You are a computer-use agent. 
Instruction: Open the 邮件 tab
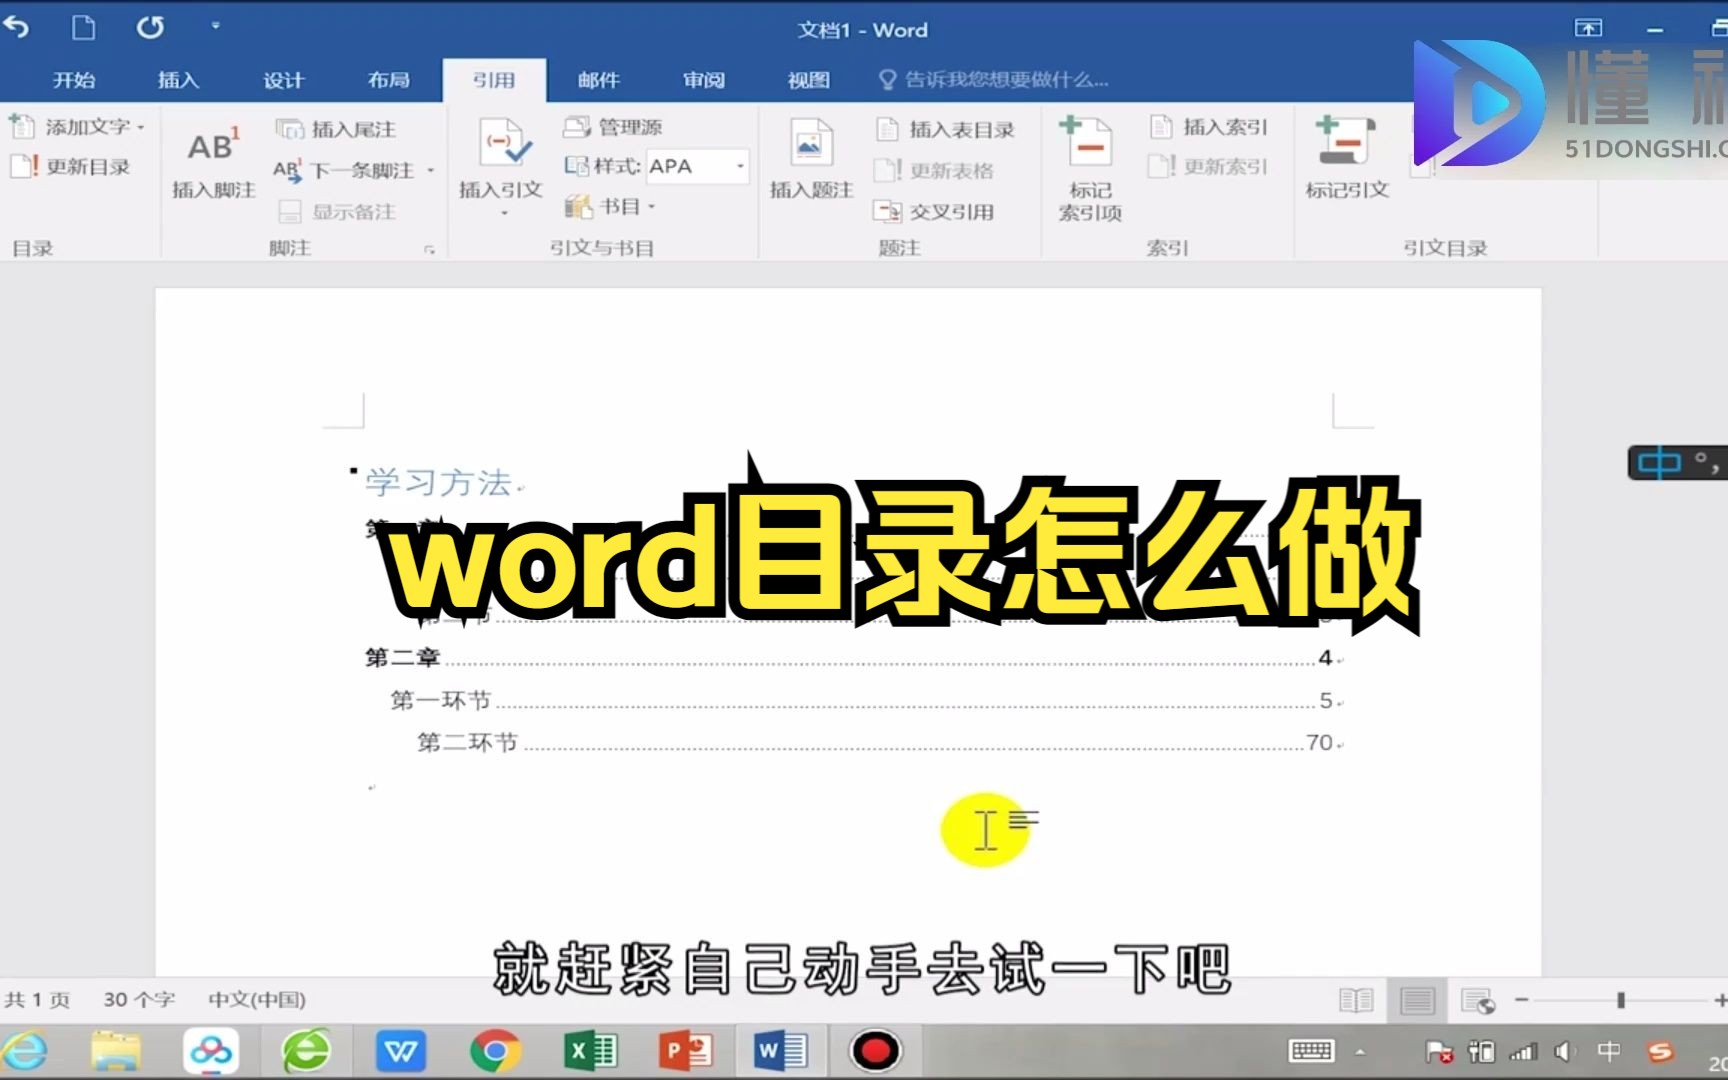tap(598, 80)
